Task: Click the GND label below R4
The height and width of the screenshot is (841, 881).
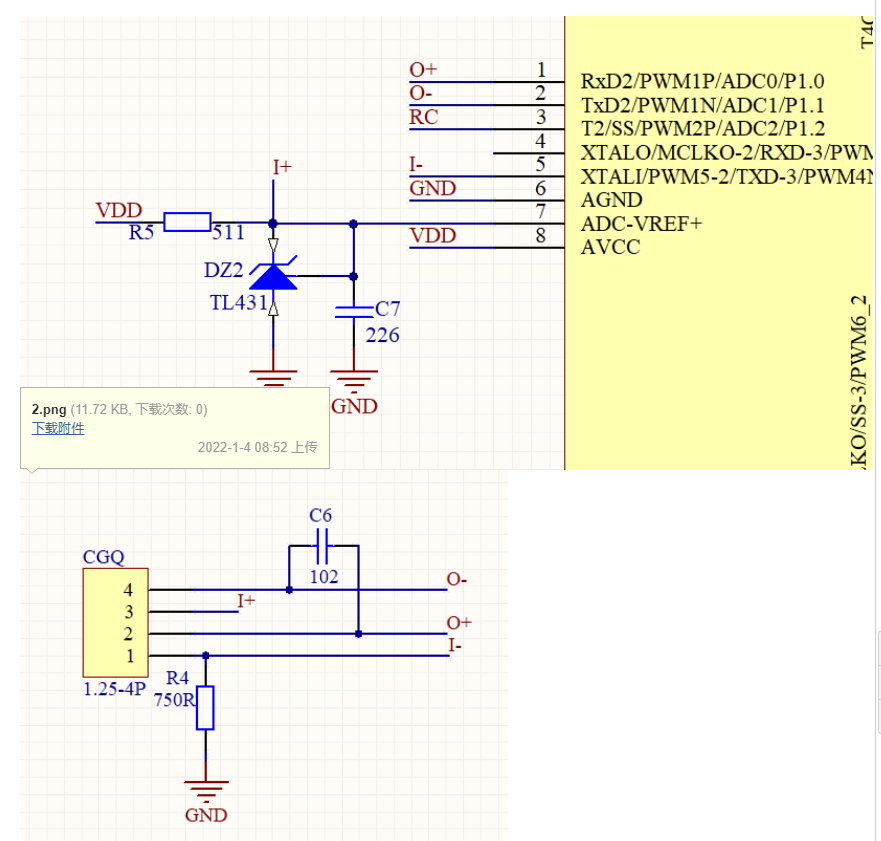Action: point(206,815)
